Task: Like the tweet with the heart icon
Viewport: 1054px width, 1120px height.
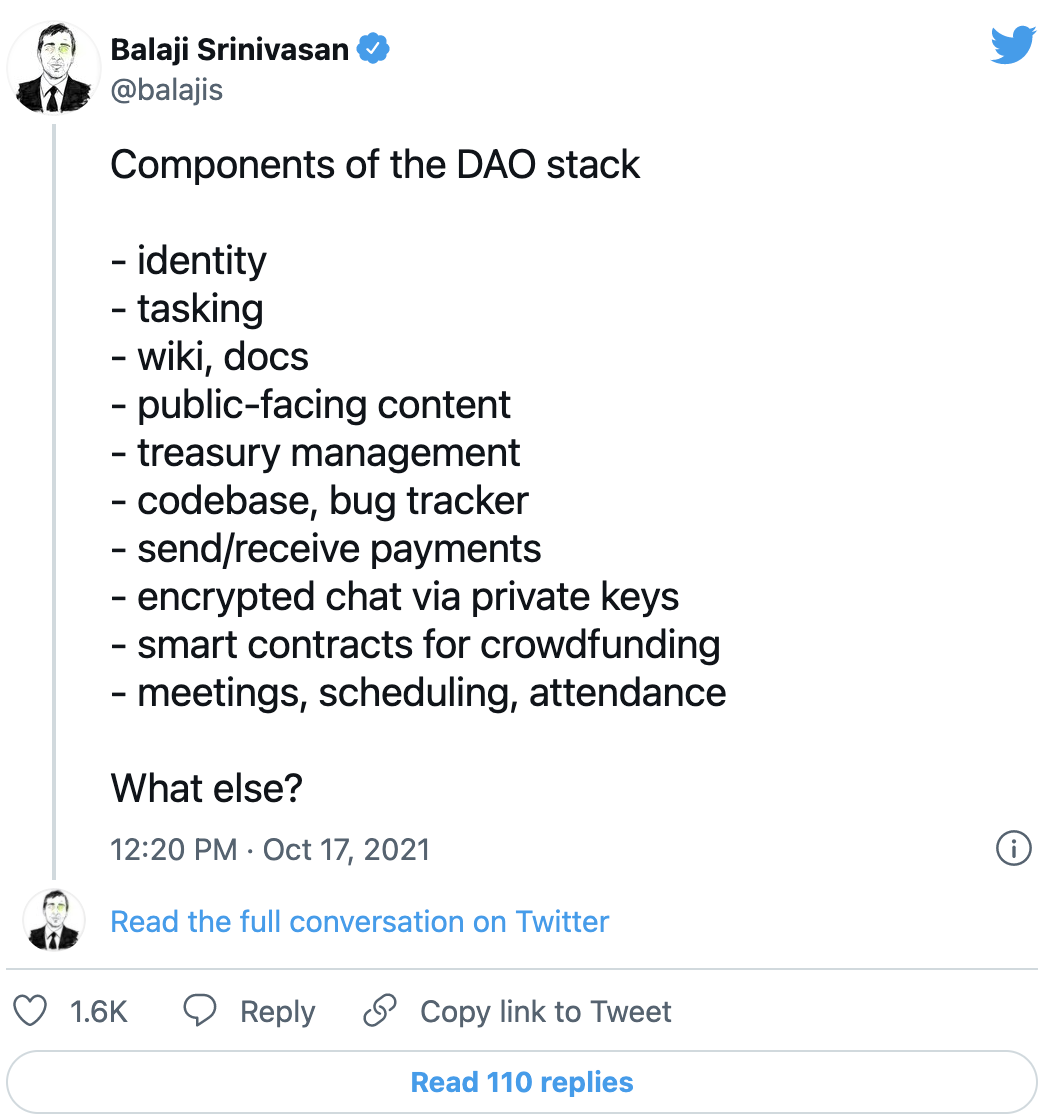Action: [x=32, y=1011]
